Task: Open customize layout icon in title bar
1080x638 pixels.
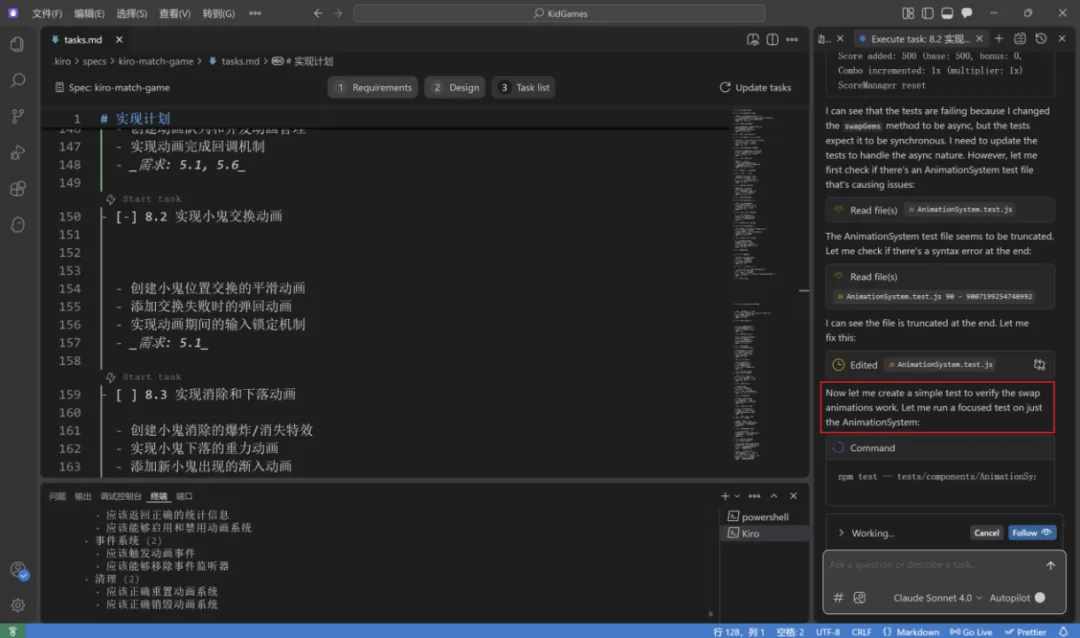Action: [x=908, y=13]
